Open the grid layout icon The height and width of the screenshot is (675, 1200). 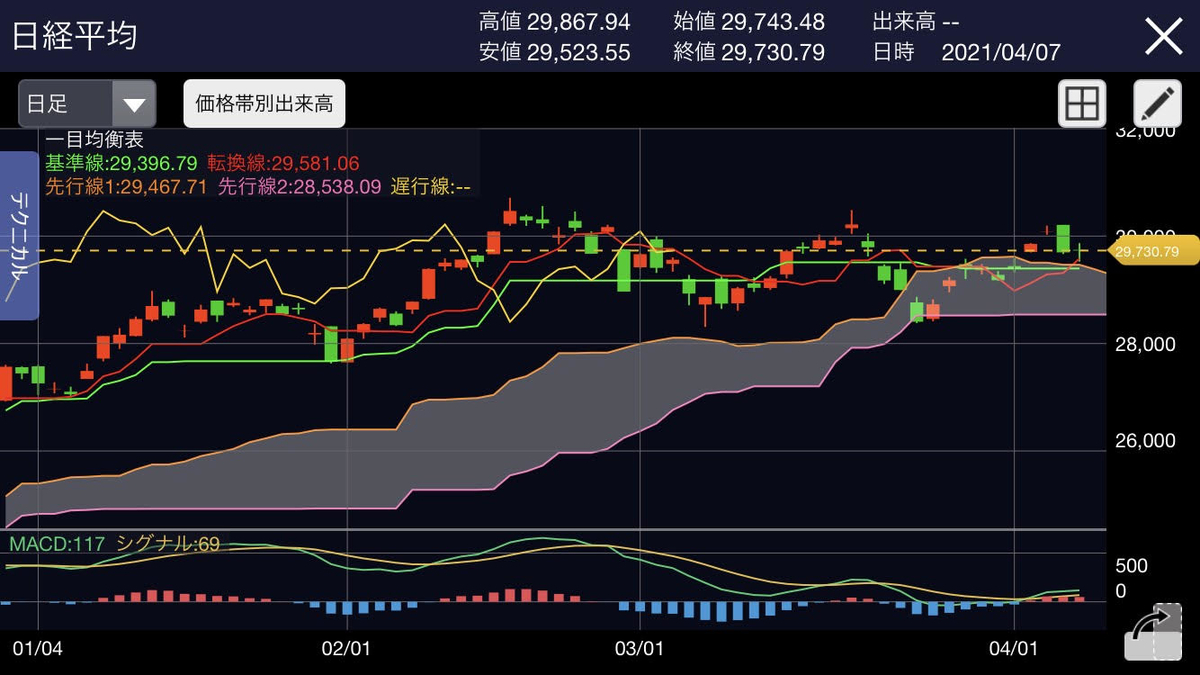click(x=1082, y=104)
